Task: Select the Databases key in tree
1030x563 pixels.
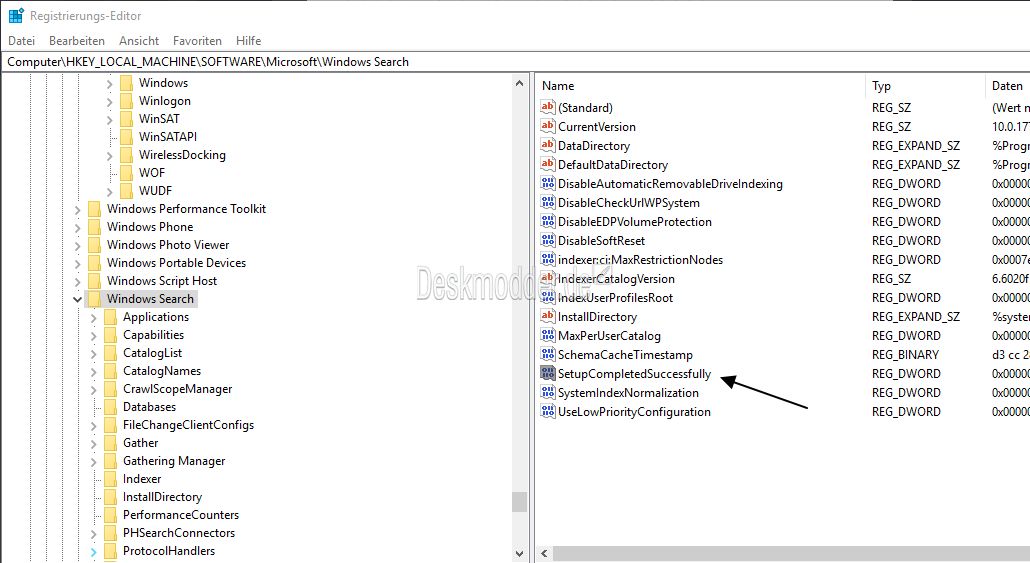Action: pos(149,407)
